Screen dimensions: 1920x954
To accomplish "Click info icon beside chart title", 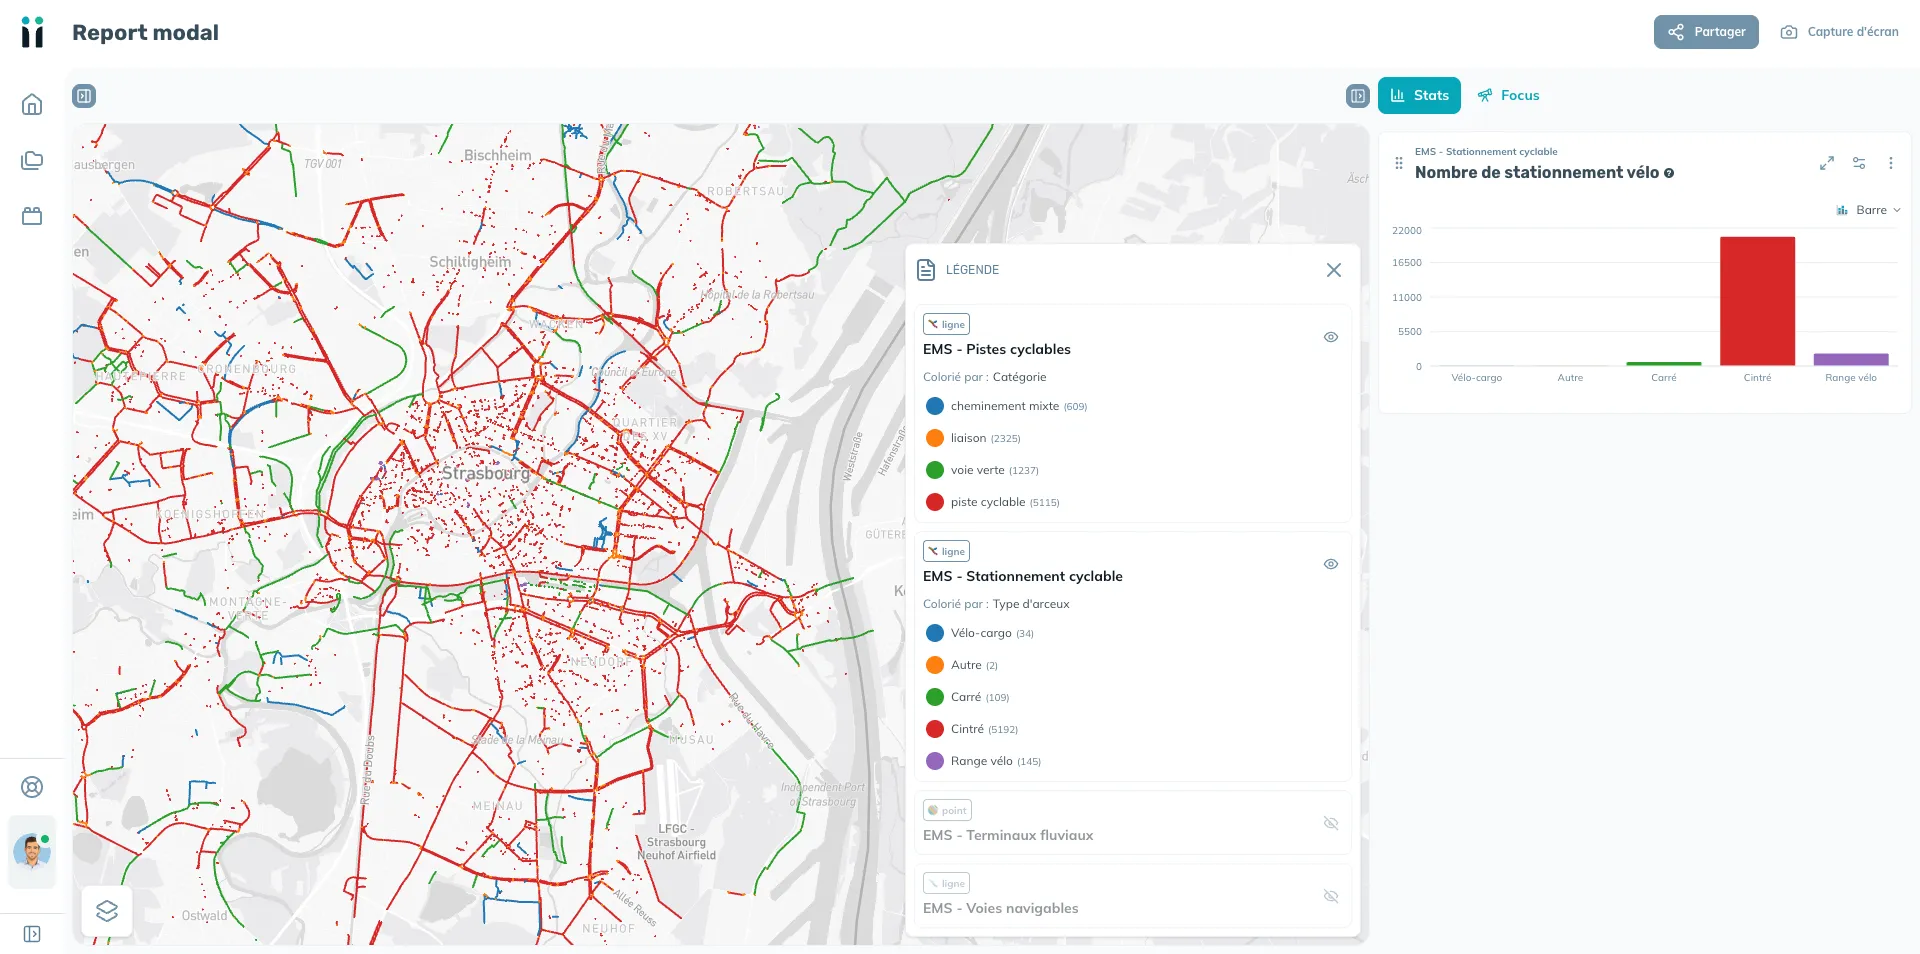I will (1669, 173).
